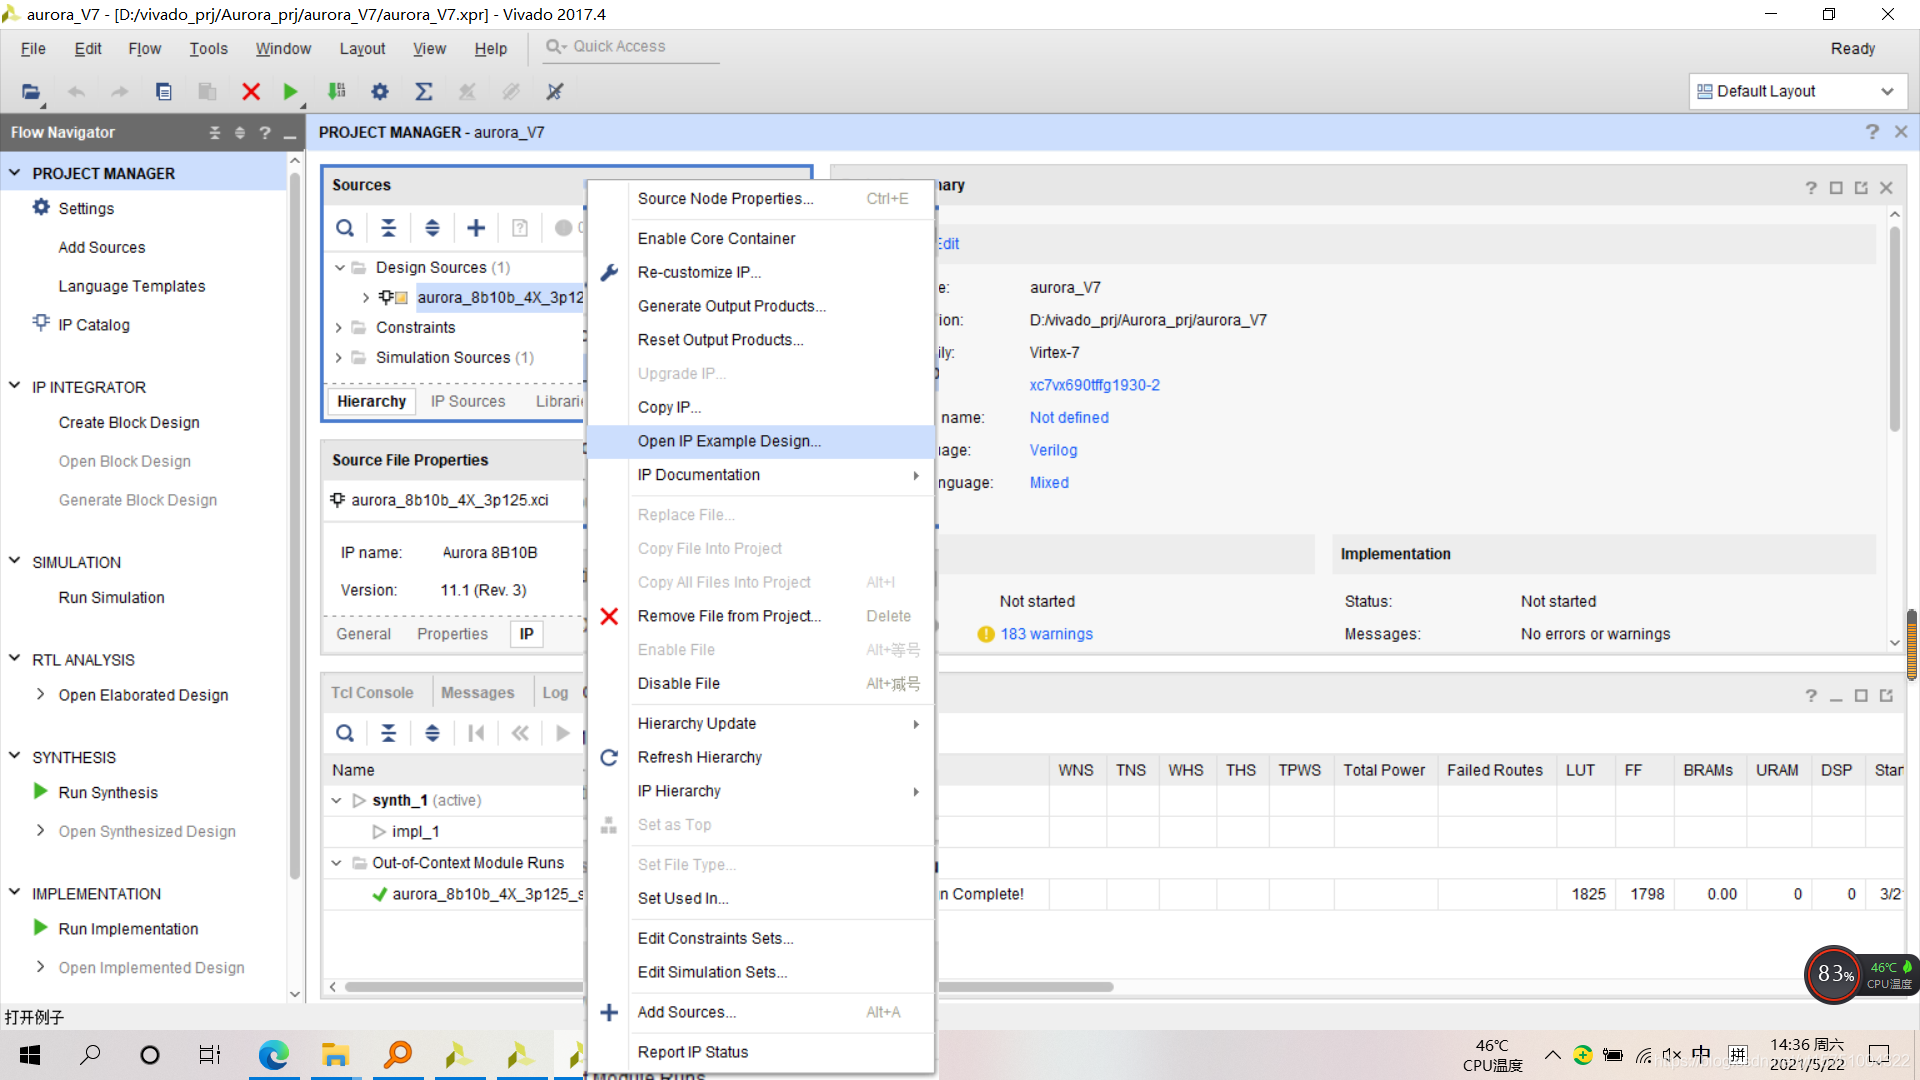Open Properties tab in Source File Properties

452,634
